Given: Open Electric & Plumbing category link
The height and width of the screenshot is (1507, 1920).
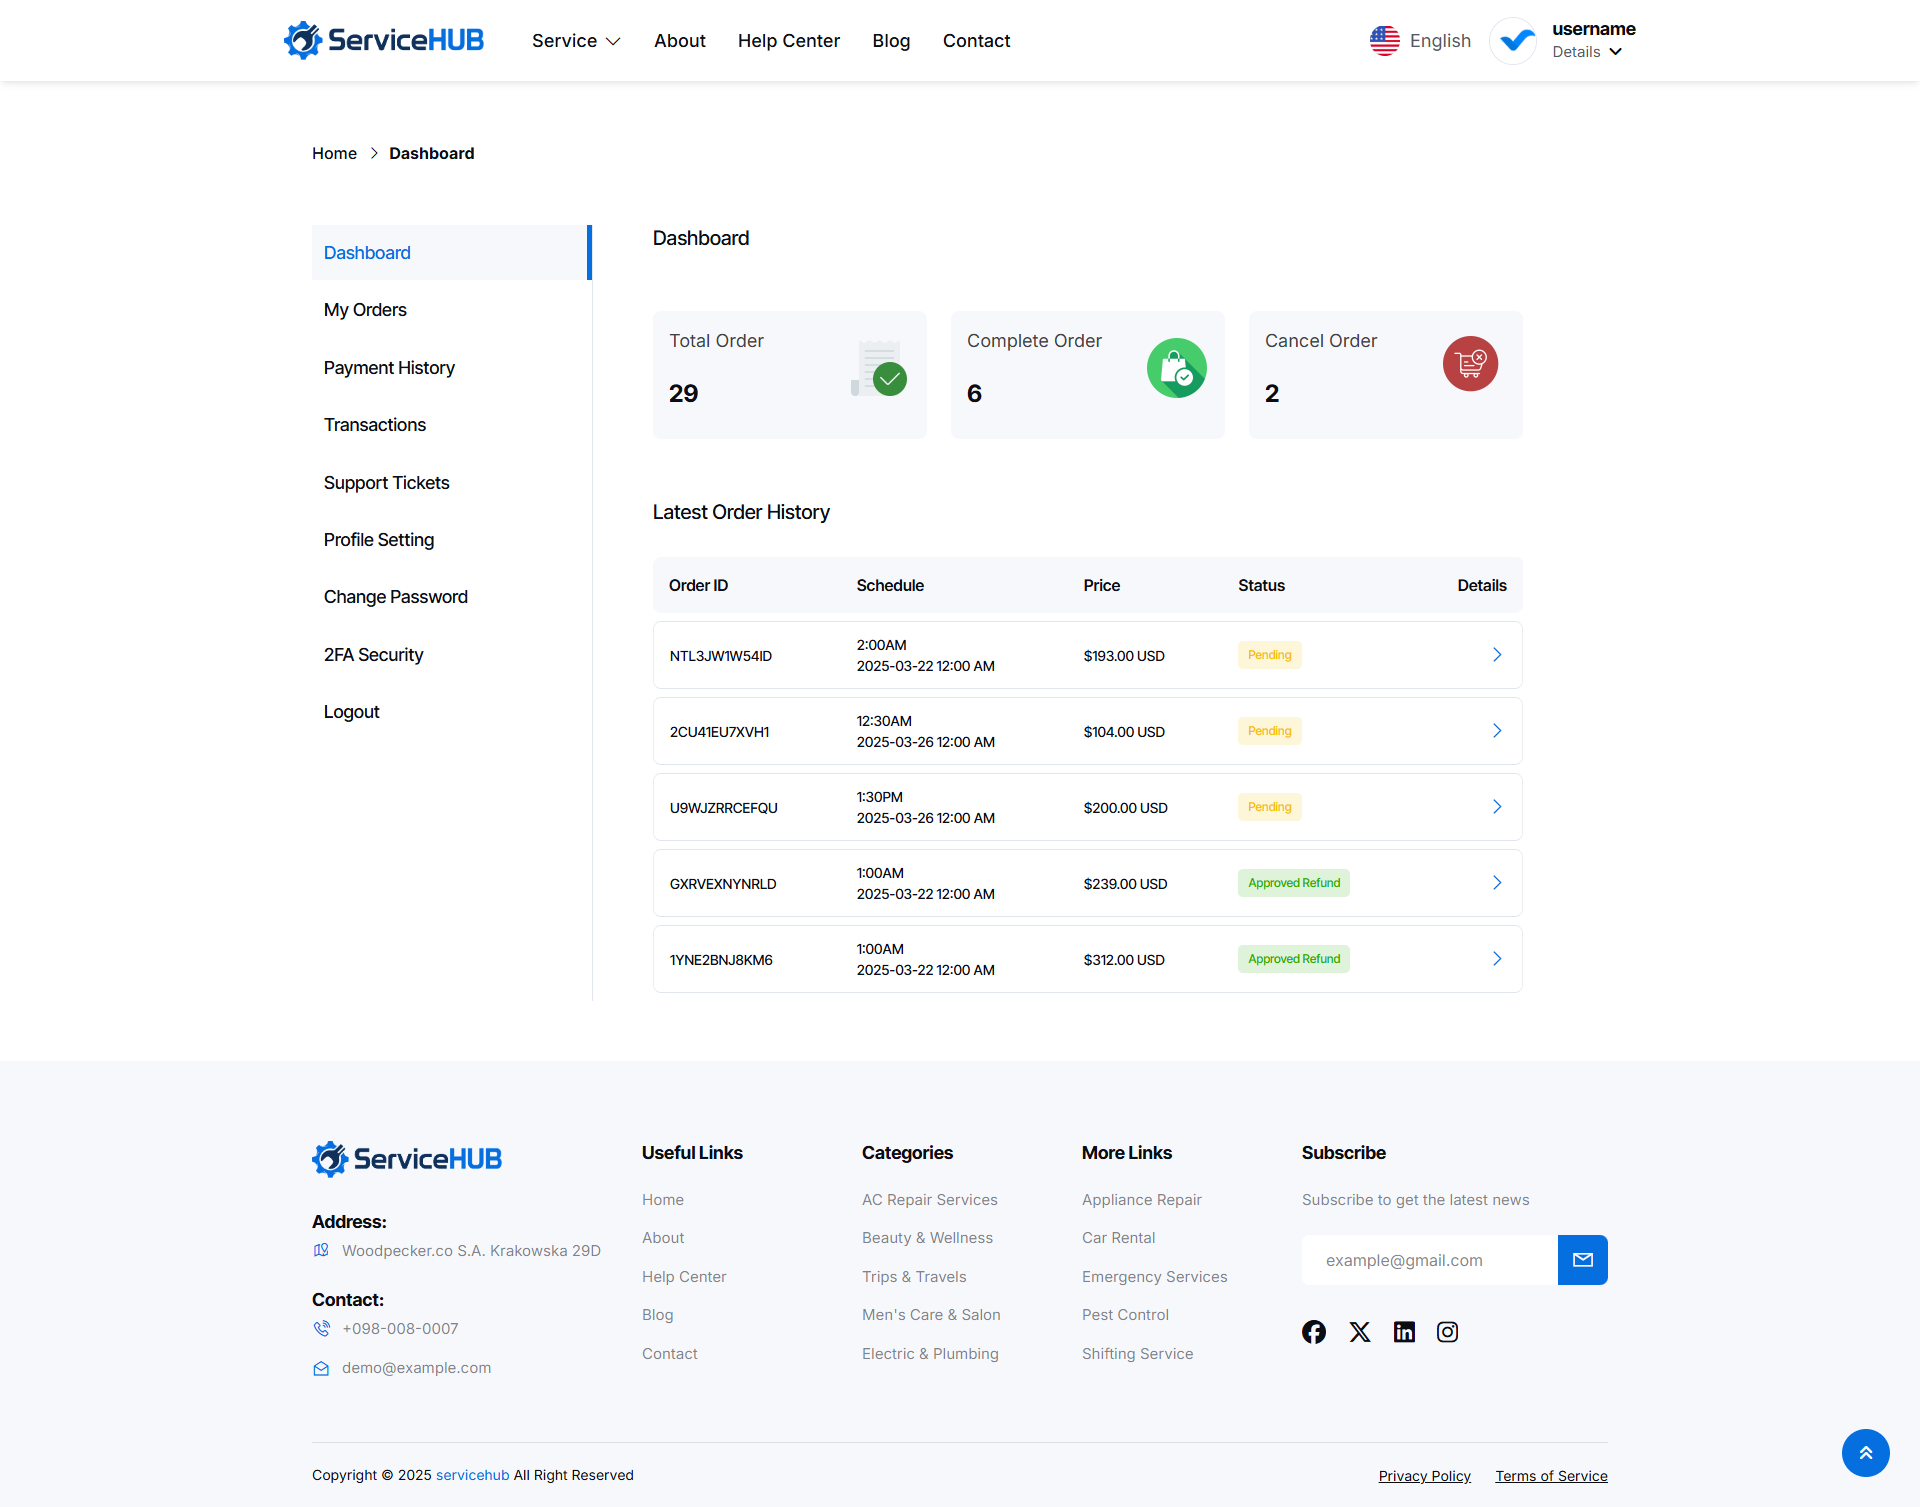Looking at the screenshot, I should (x=930, y=1354).
